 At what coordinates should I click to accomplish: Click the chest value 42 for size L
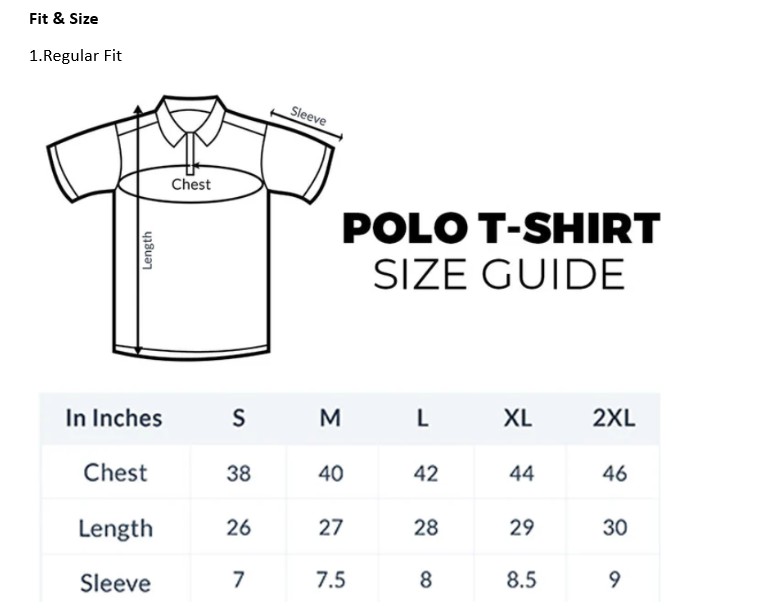(x=426, y=473)
